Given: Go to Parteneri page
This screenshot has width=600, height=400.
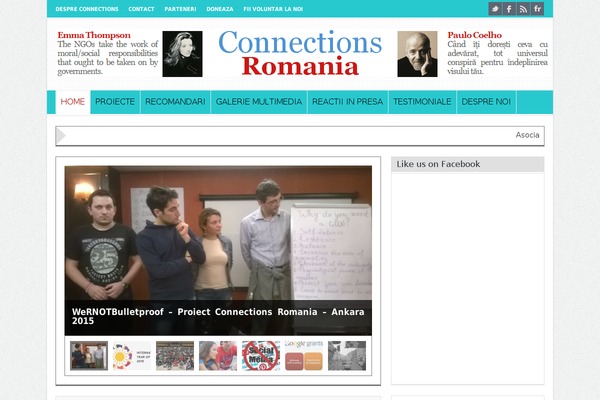Looking at the screenshot, I should 180,9.
